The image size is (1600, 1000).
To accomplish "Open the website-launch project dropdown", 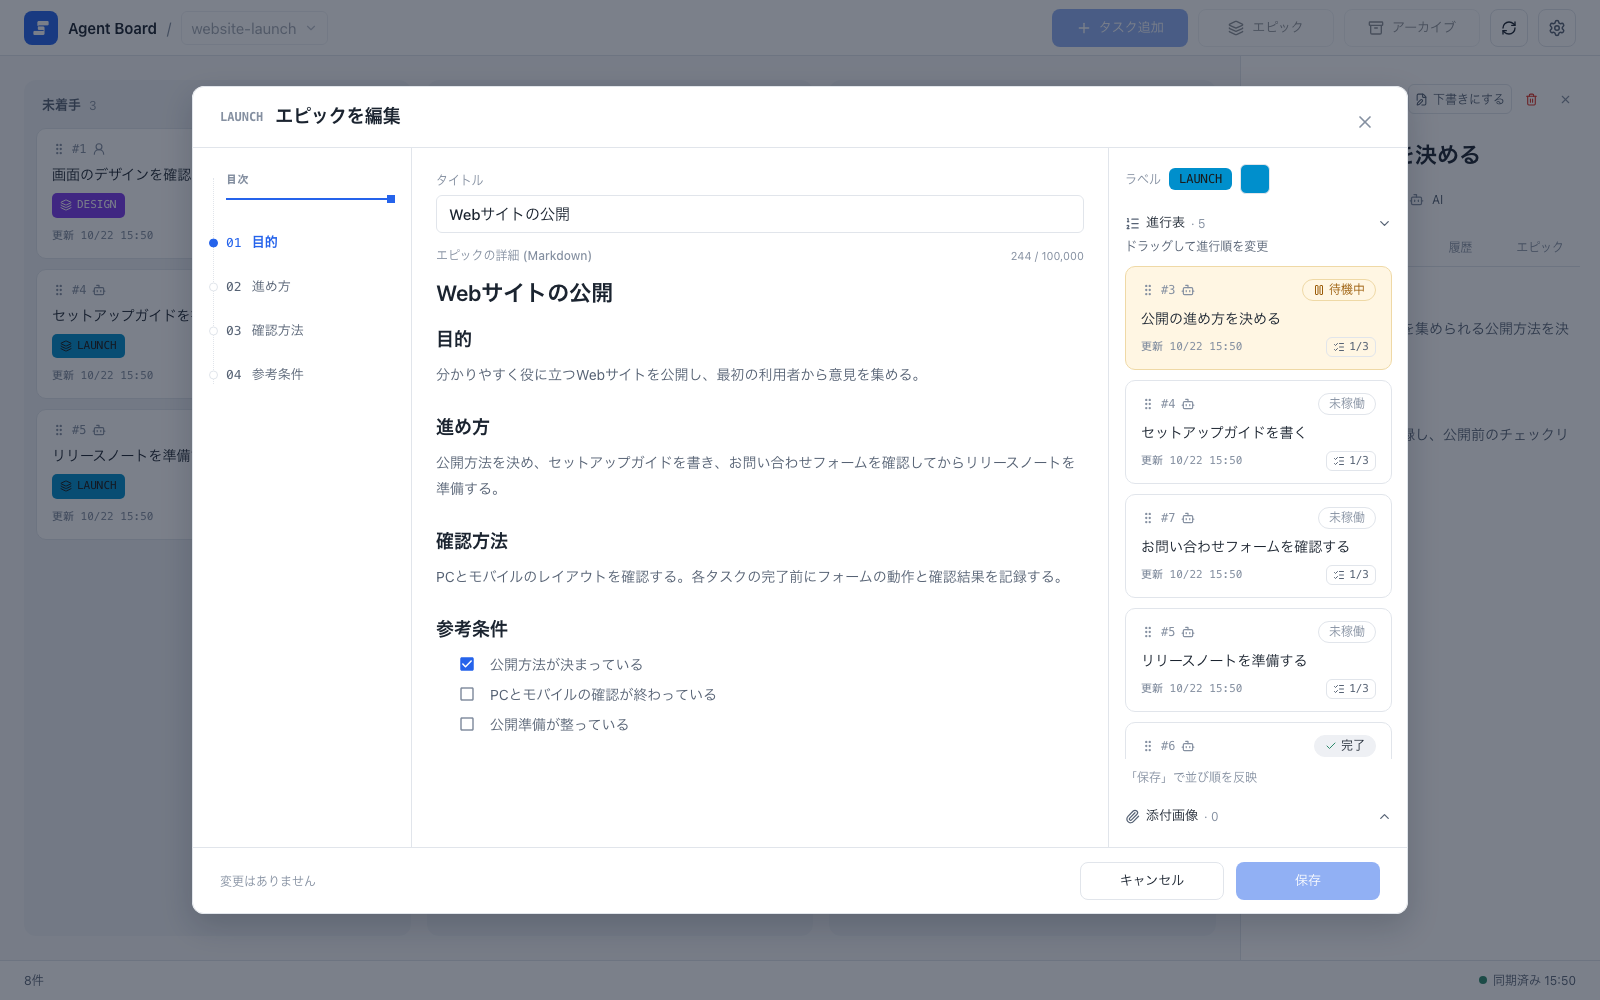I will point(254,28).
